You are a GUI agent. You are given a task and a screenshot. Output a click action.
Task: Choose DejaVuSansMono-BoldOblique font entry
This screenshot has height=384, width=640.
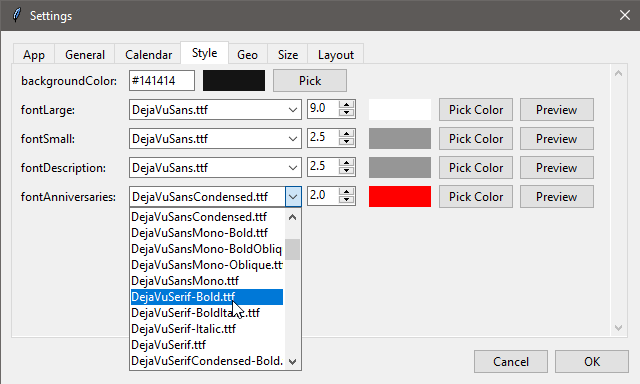(x=207, y=249)
